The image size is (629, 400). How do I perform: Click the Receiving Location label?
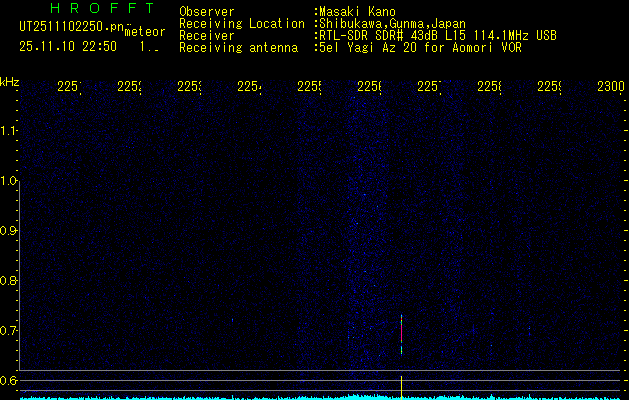click(242, 24)
